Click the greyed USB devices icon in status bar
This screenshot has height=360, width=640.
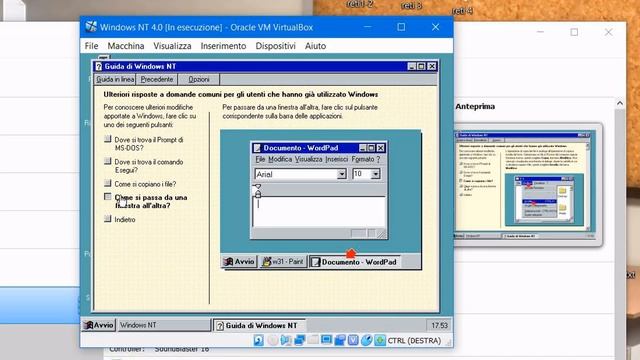[x=313, y=340]
